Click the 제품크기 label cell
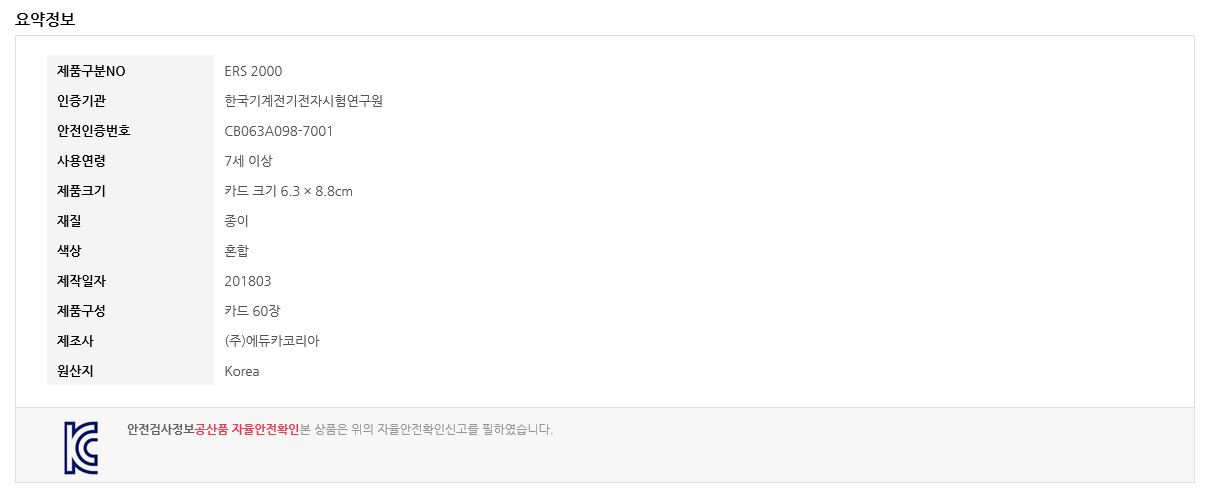This screenshot has width=1206, height=490. [130, 191]
